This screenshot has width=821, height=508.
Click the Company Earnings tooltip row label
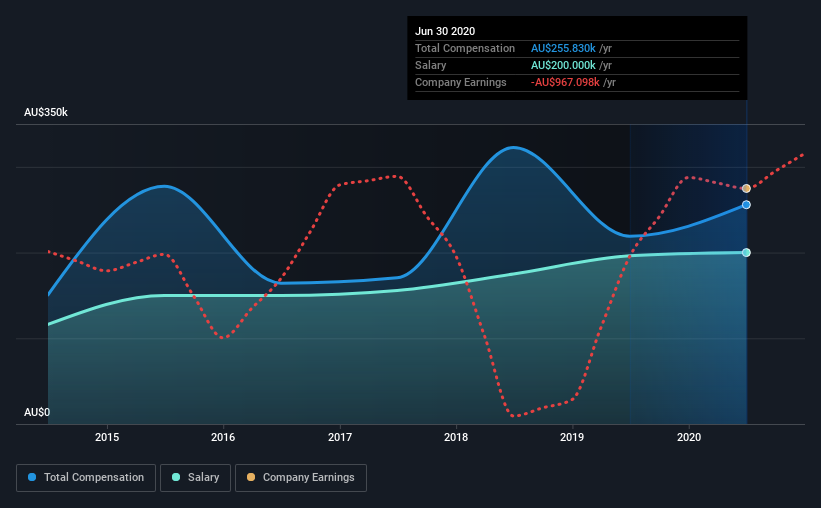click(461, 83)
